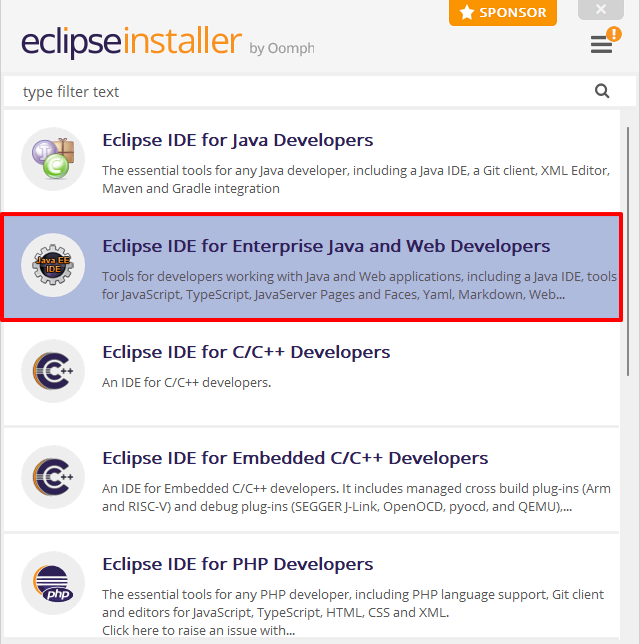640x644 pixels.
Task: Click description 'Tools for developers working with Java and Web'
Action: (x=359, y=285)
